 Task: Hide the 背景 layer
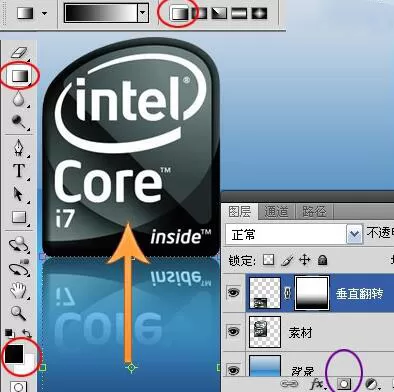233,370
